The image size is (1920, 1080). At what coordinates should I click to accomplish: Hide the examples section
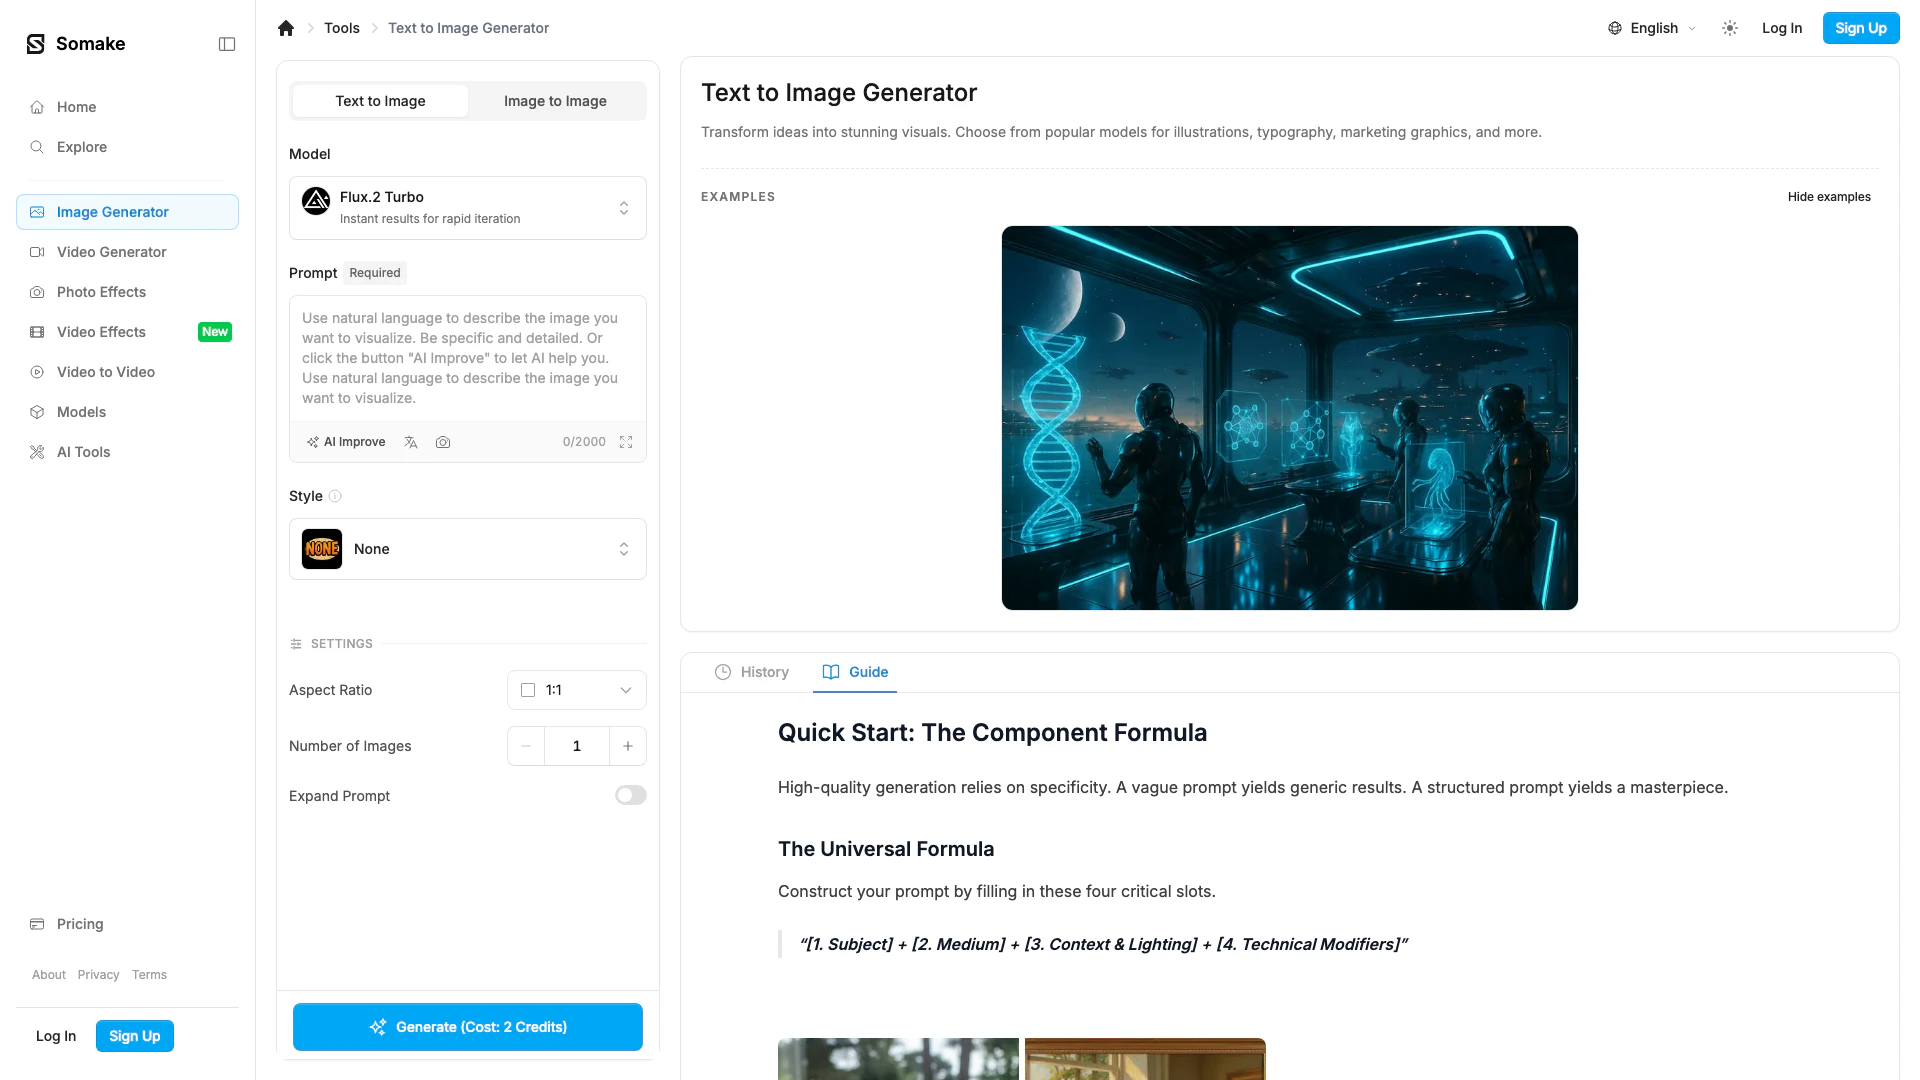click(x=1828, y=197)
